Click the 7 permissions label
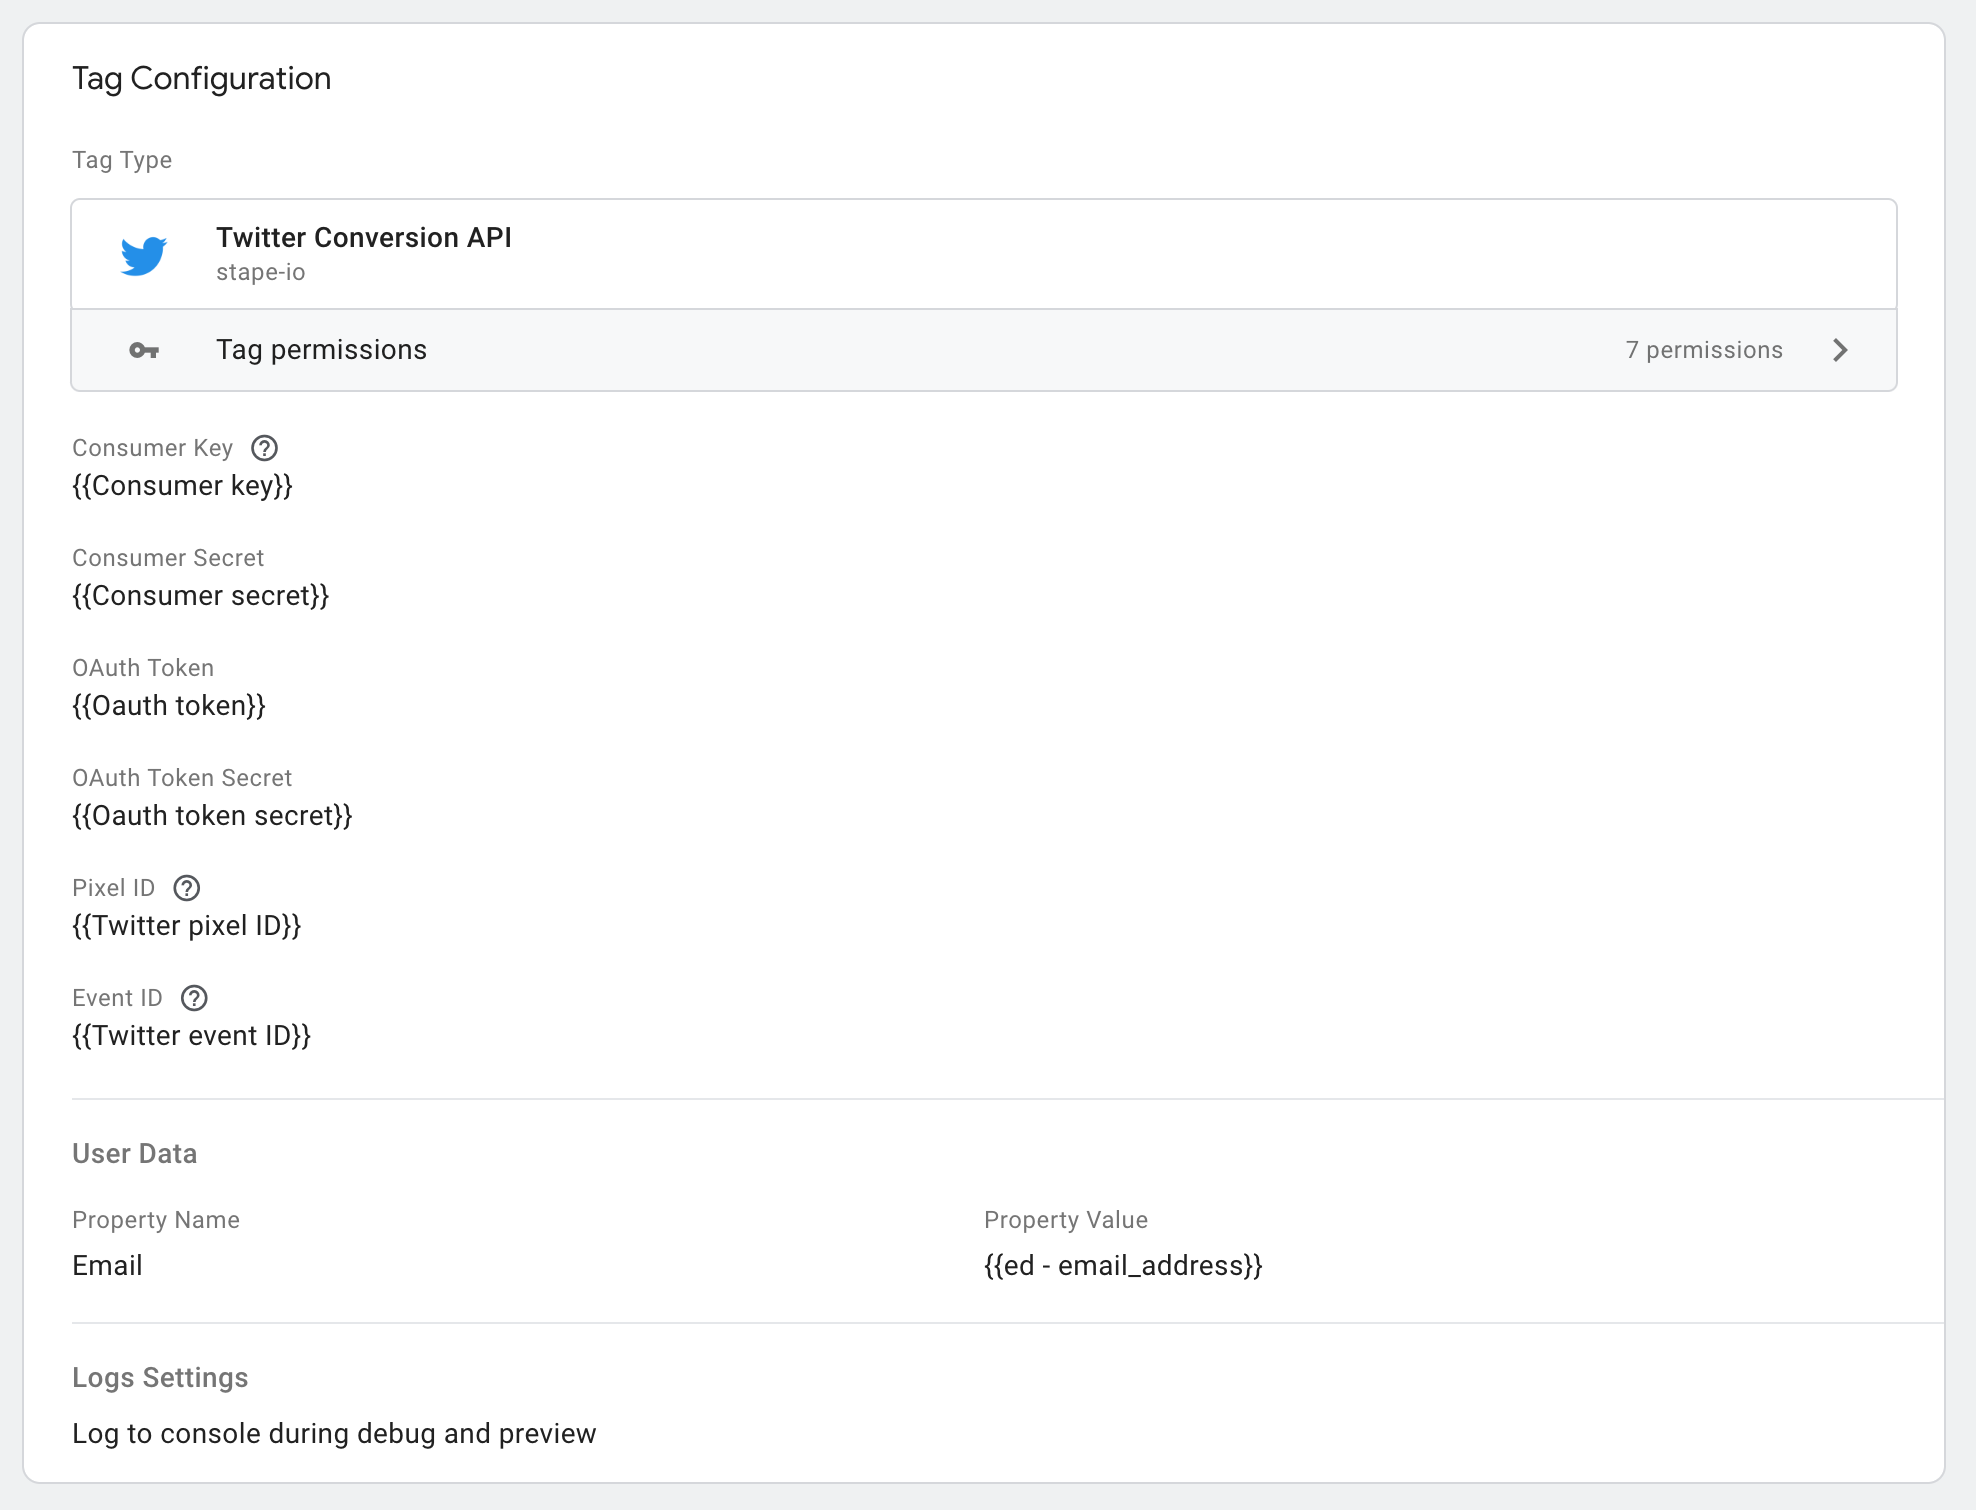Screen dimensions: 1976x1510 (1704, 350)
